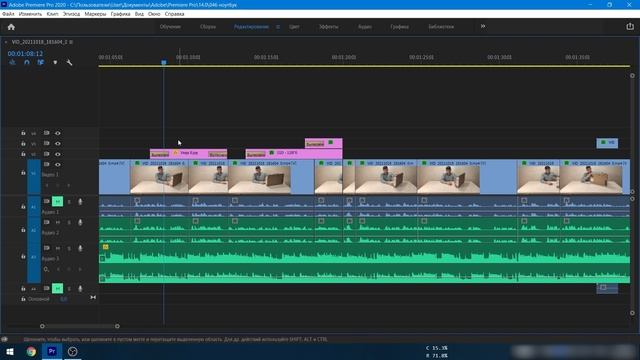The image size is (640, 360).
Task: Click the 00:01:08:12 playhead timecode field
Action: pos(25,53)
